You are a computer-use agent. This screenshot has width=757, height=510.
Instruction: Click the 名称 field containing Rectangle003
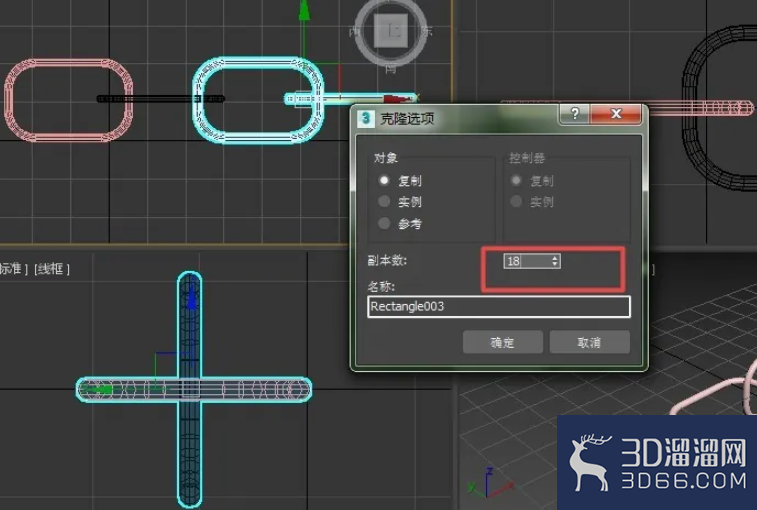click(x=499, y=307)
